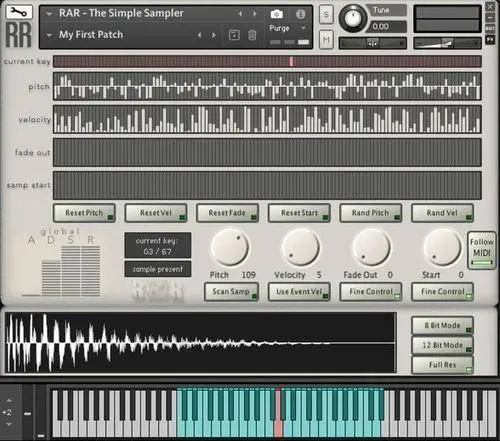Open instrument edit mode with wrench icon

19,12
